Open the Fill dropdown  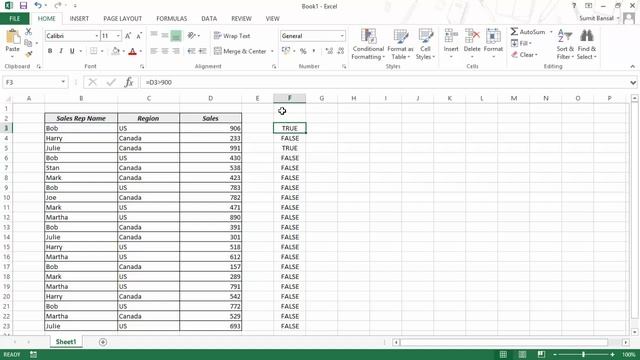[521, 43]
